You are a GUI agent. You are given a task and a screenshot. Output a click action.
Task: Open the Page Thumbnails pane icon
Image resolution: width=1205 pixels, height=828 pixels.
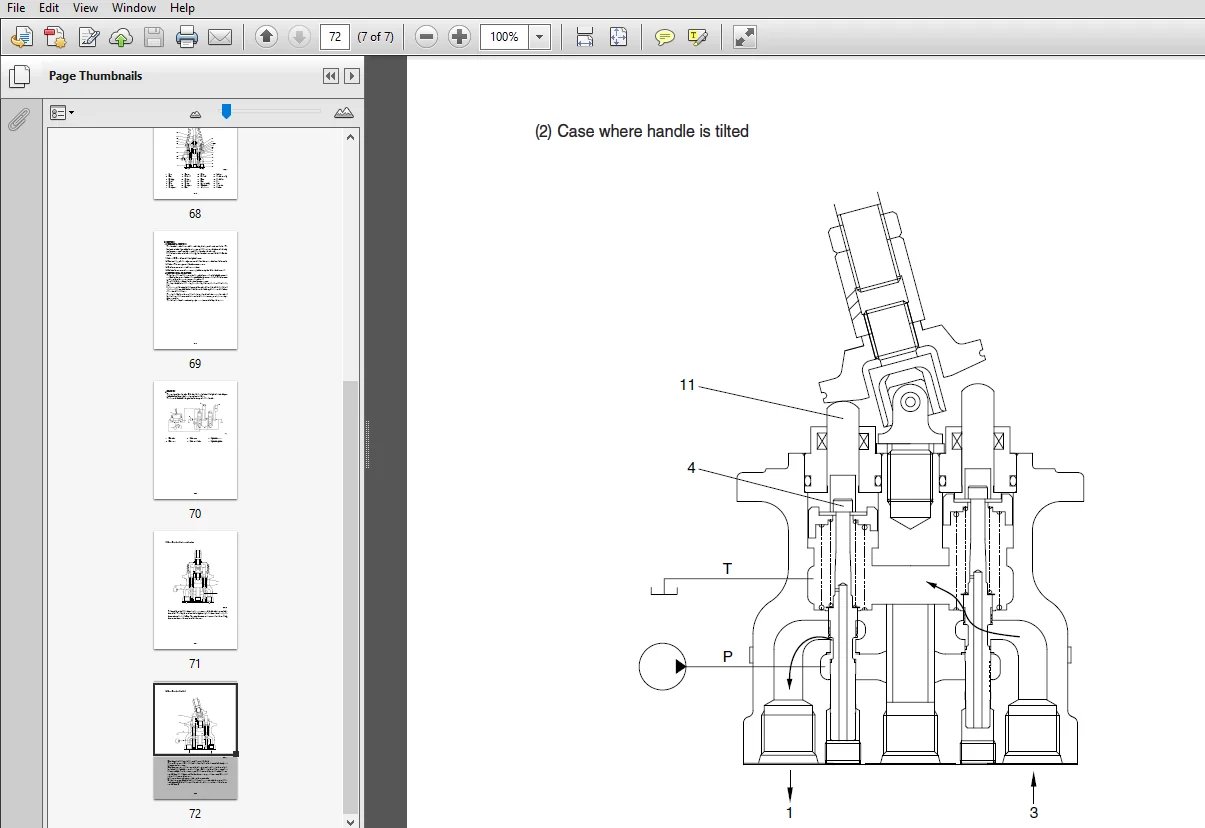coord(18,77)
